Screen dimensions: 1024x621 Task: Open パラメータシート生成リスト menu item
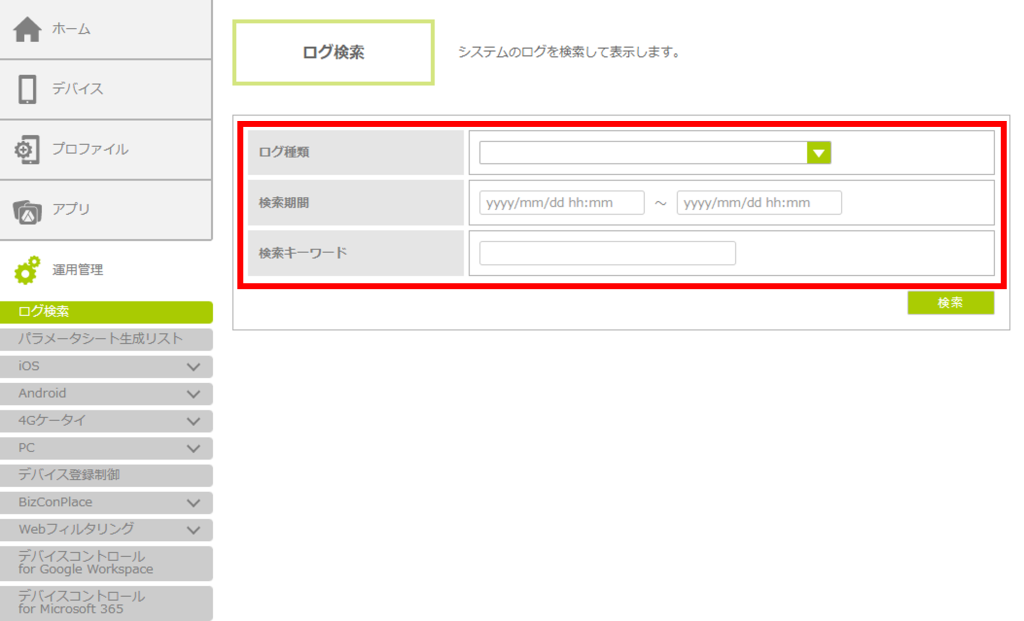click(x=106, y=339)
